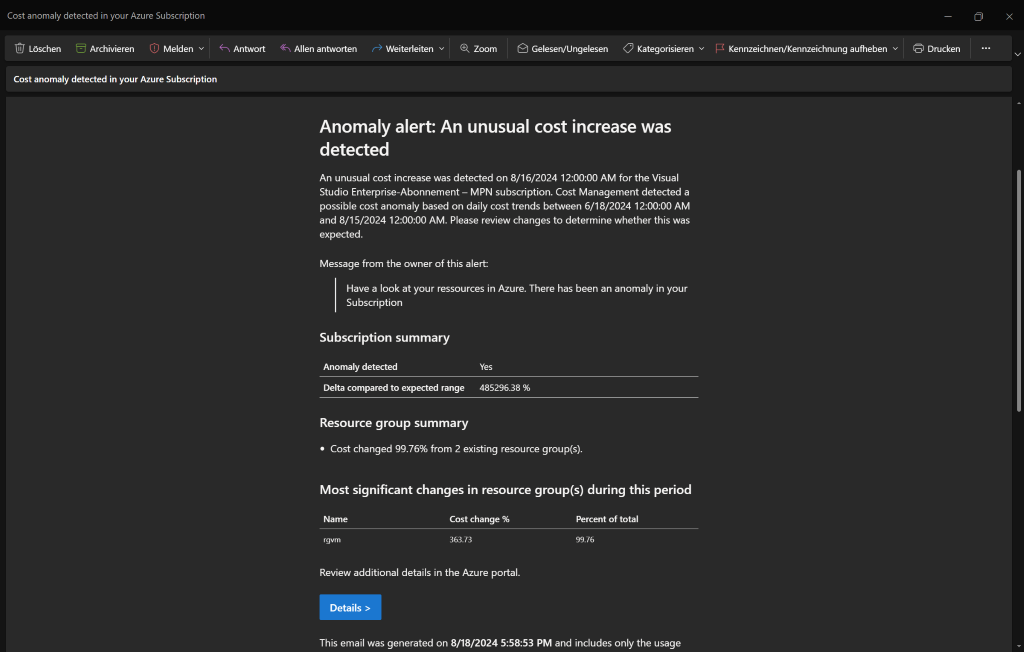This screenshot has width=1024, height=652.
Task: Click the vertical message scrollbar
Action: pyautogui.click(x=1018, y=290)
